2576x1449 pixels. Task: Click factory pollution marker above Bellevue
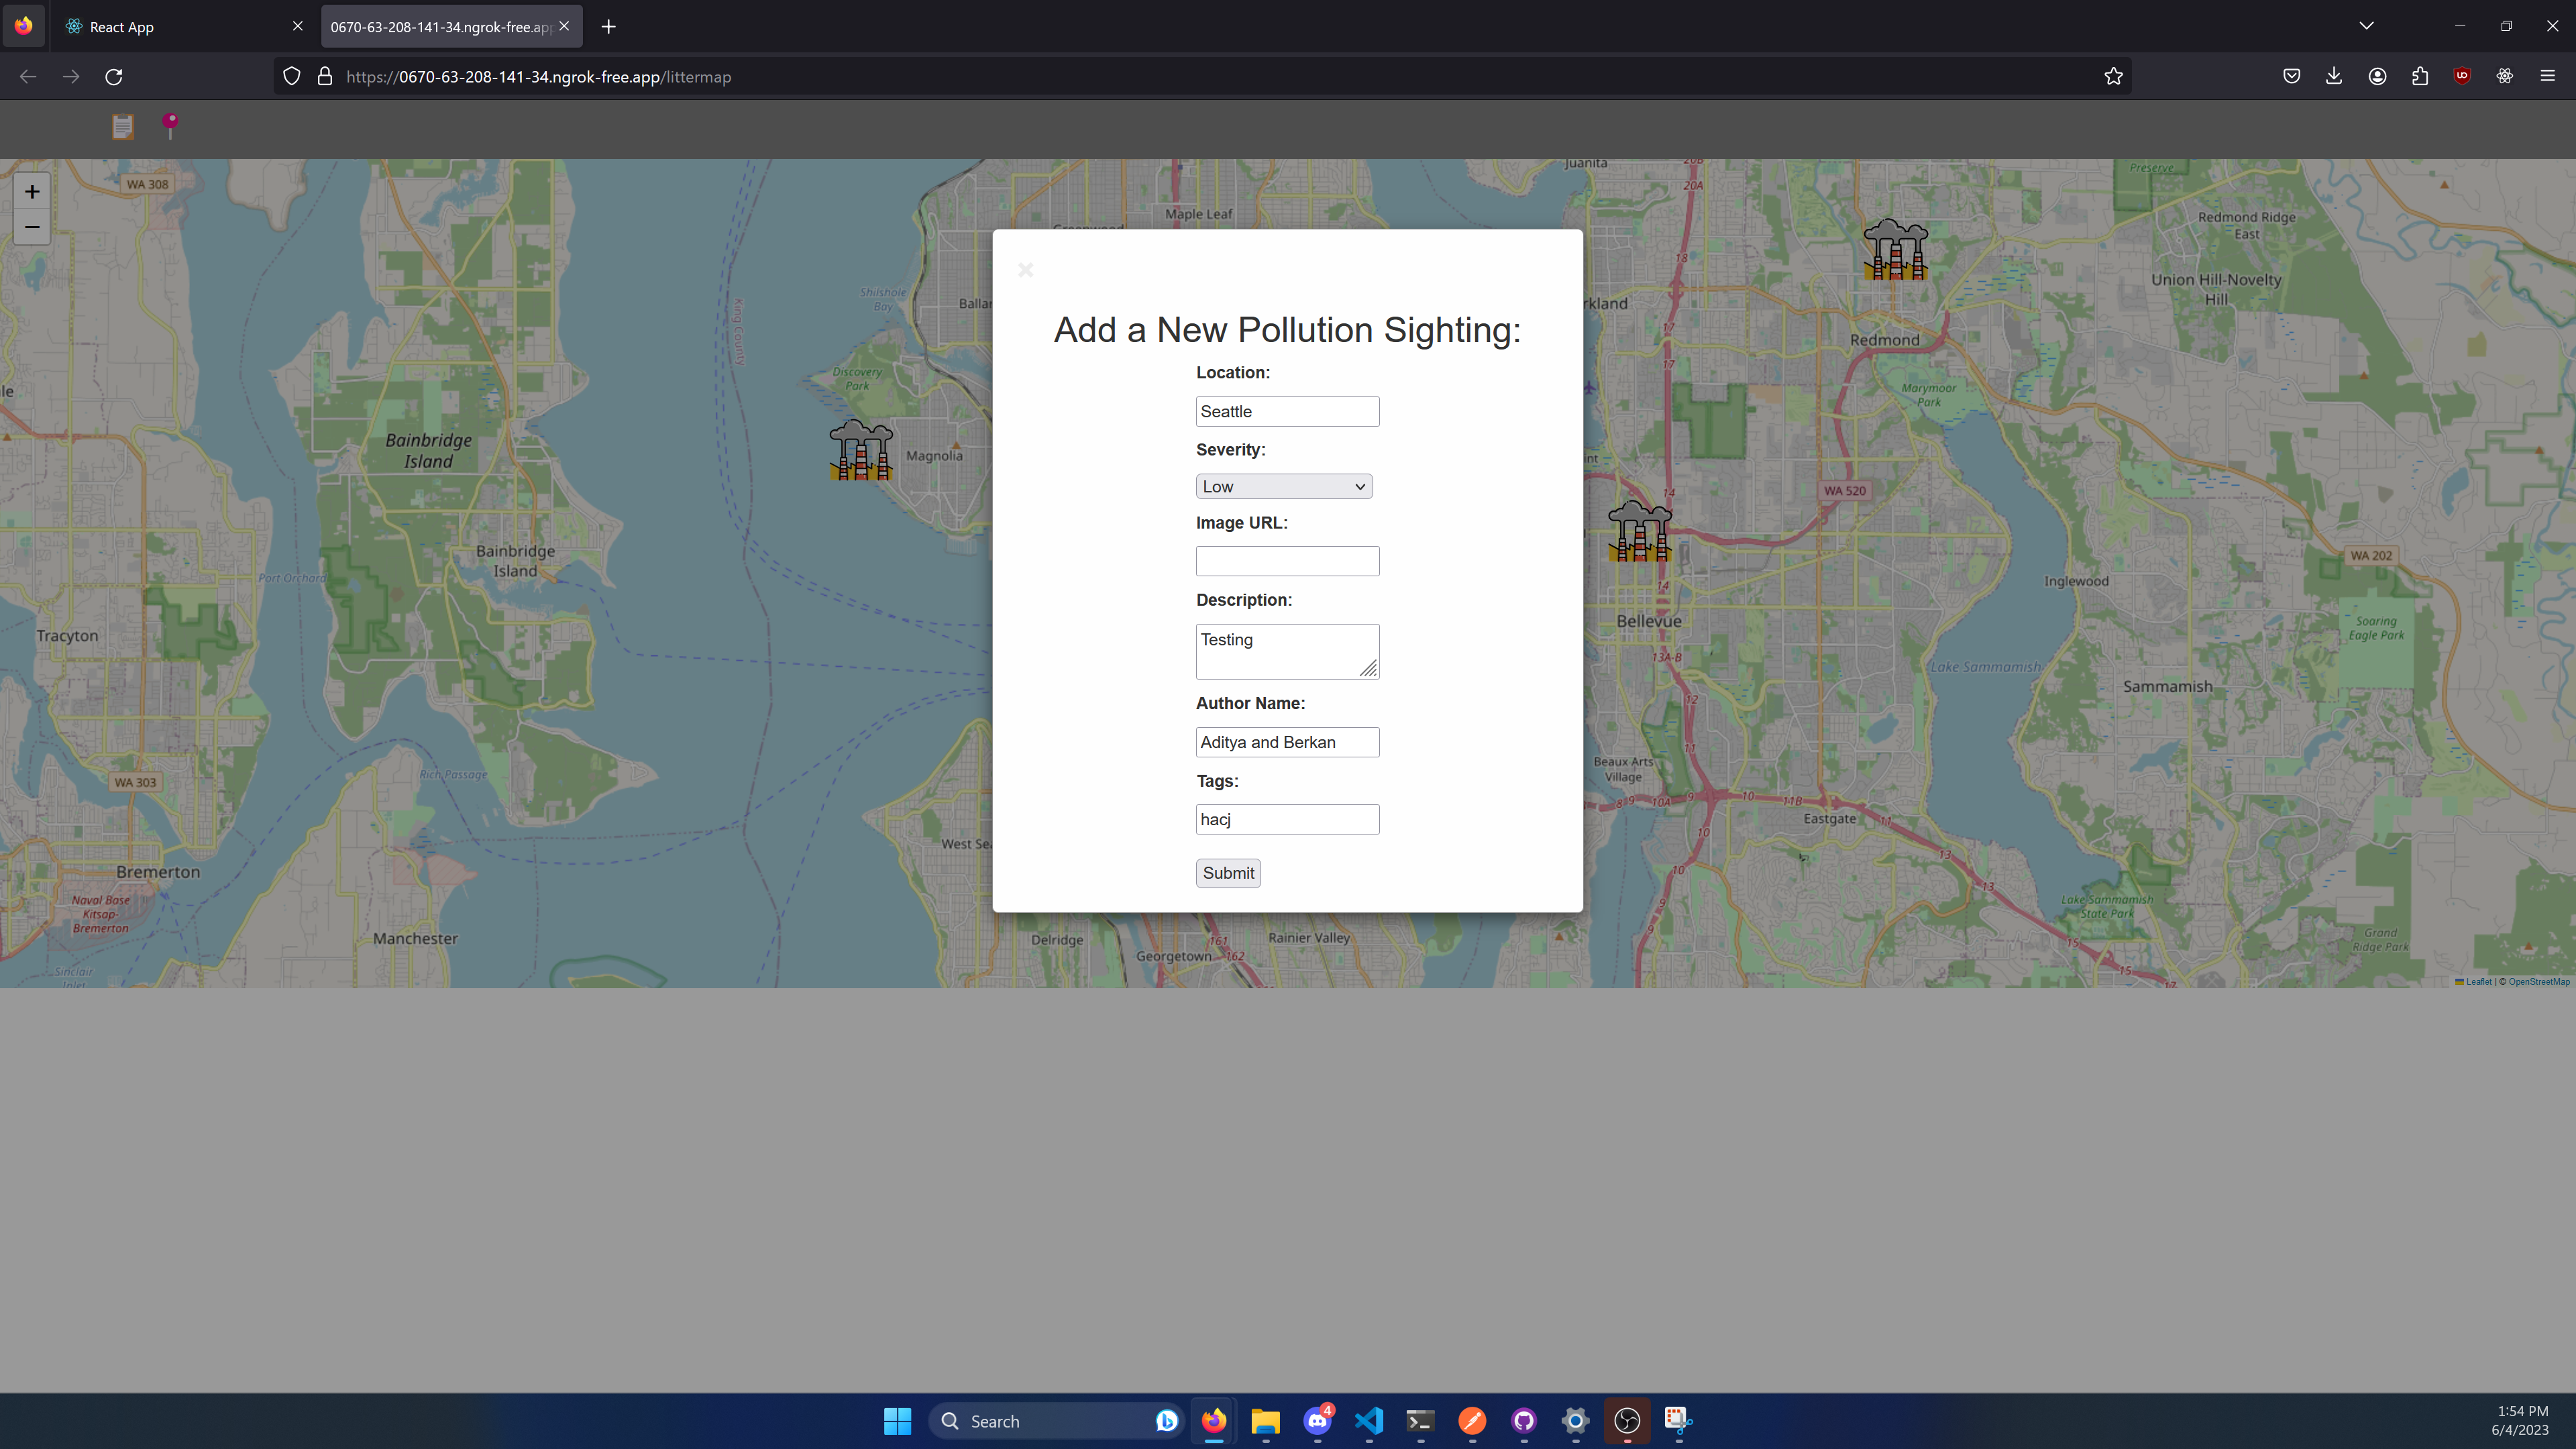pyautogui.click(x=1640, y=532)
